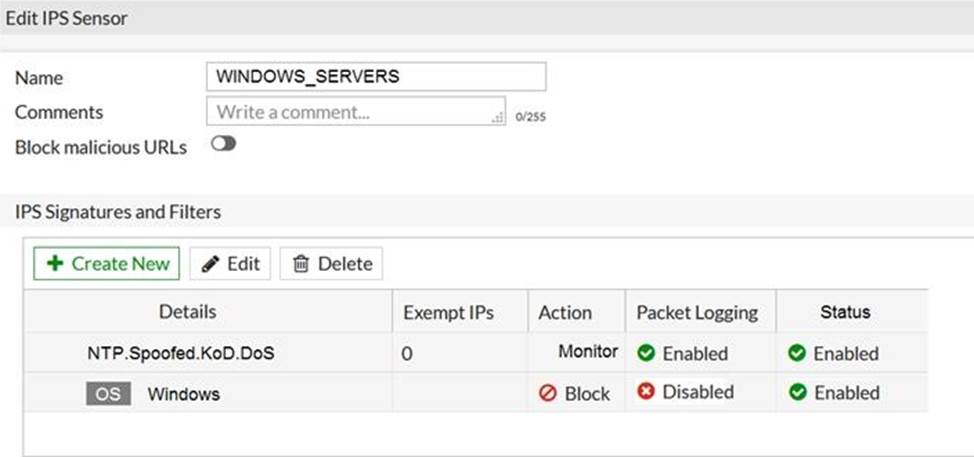Click the Details column header

coord(187,312)
